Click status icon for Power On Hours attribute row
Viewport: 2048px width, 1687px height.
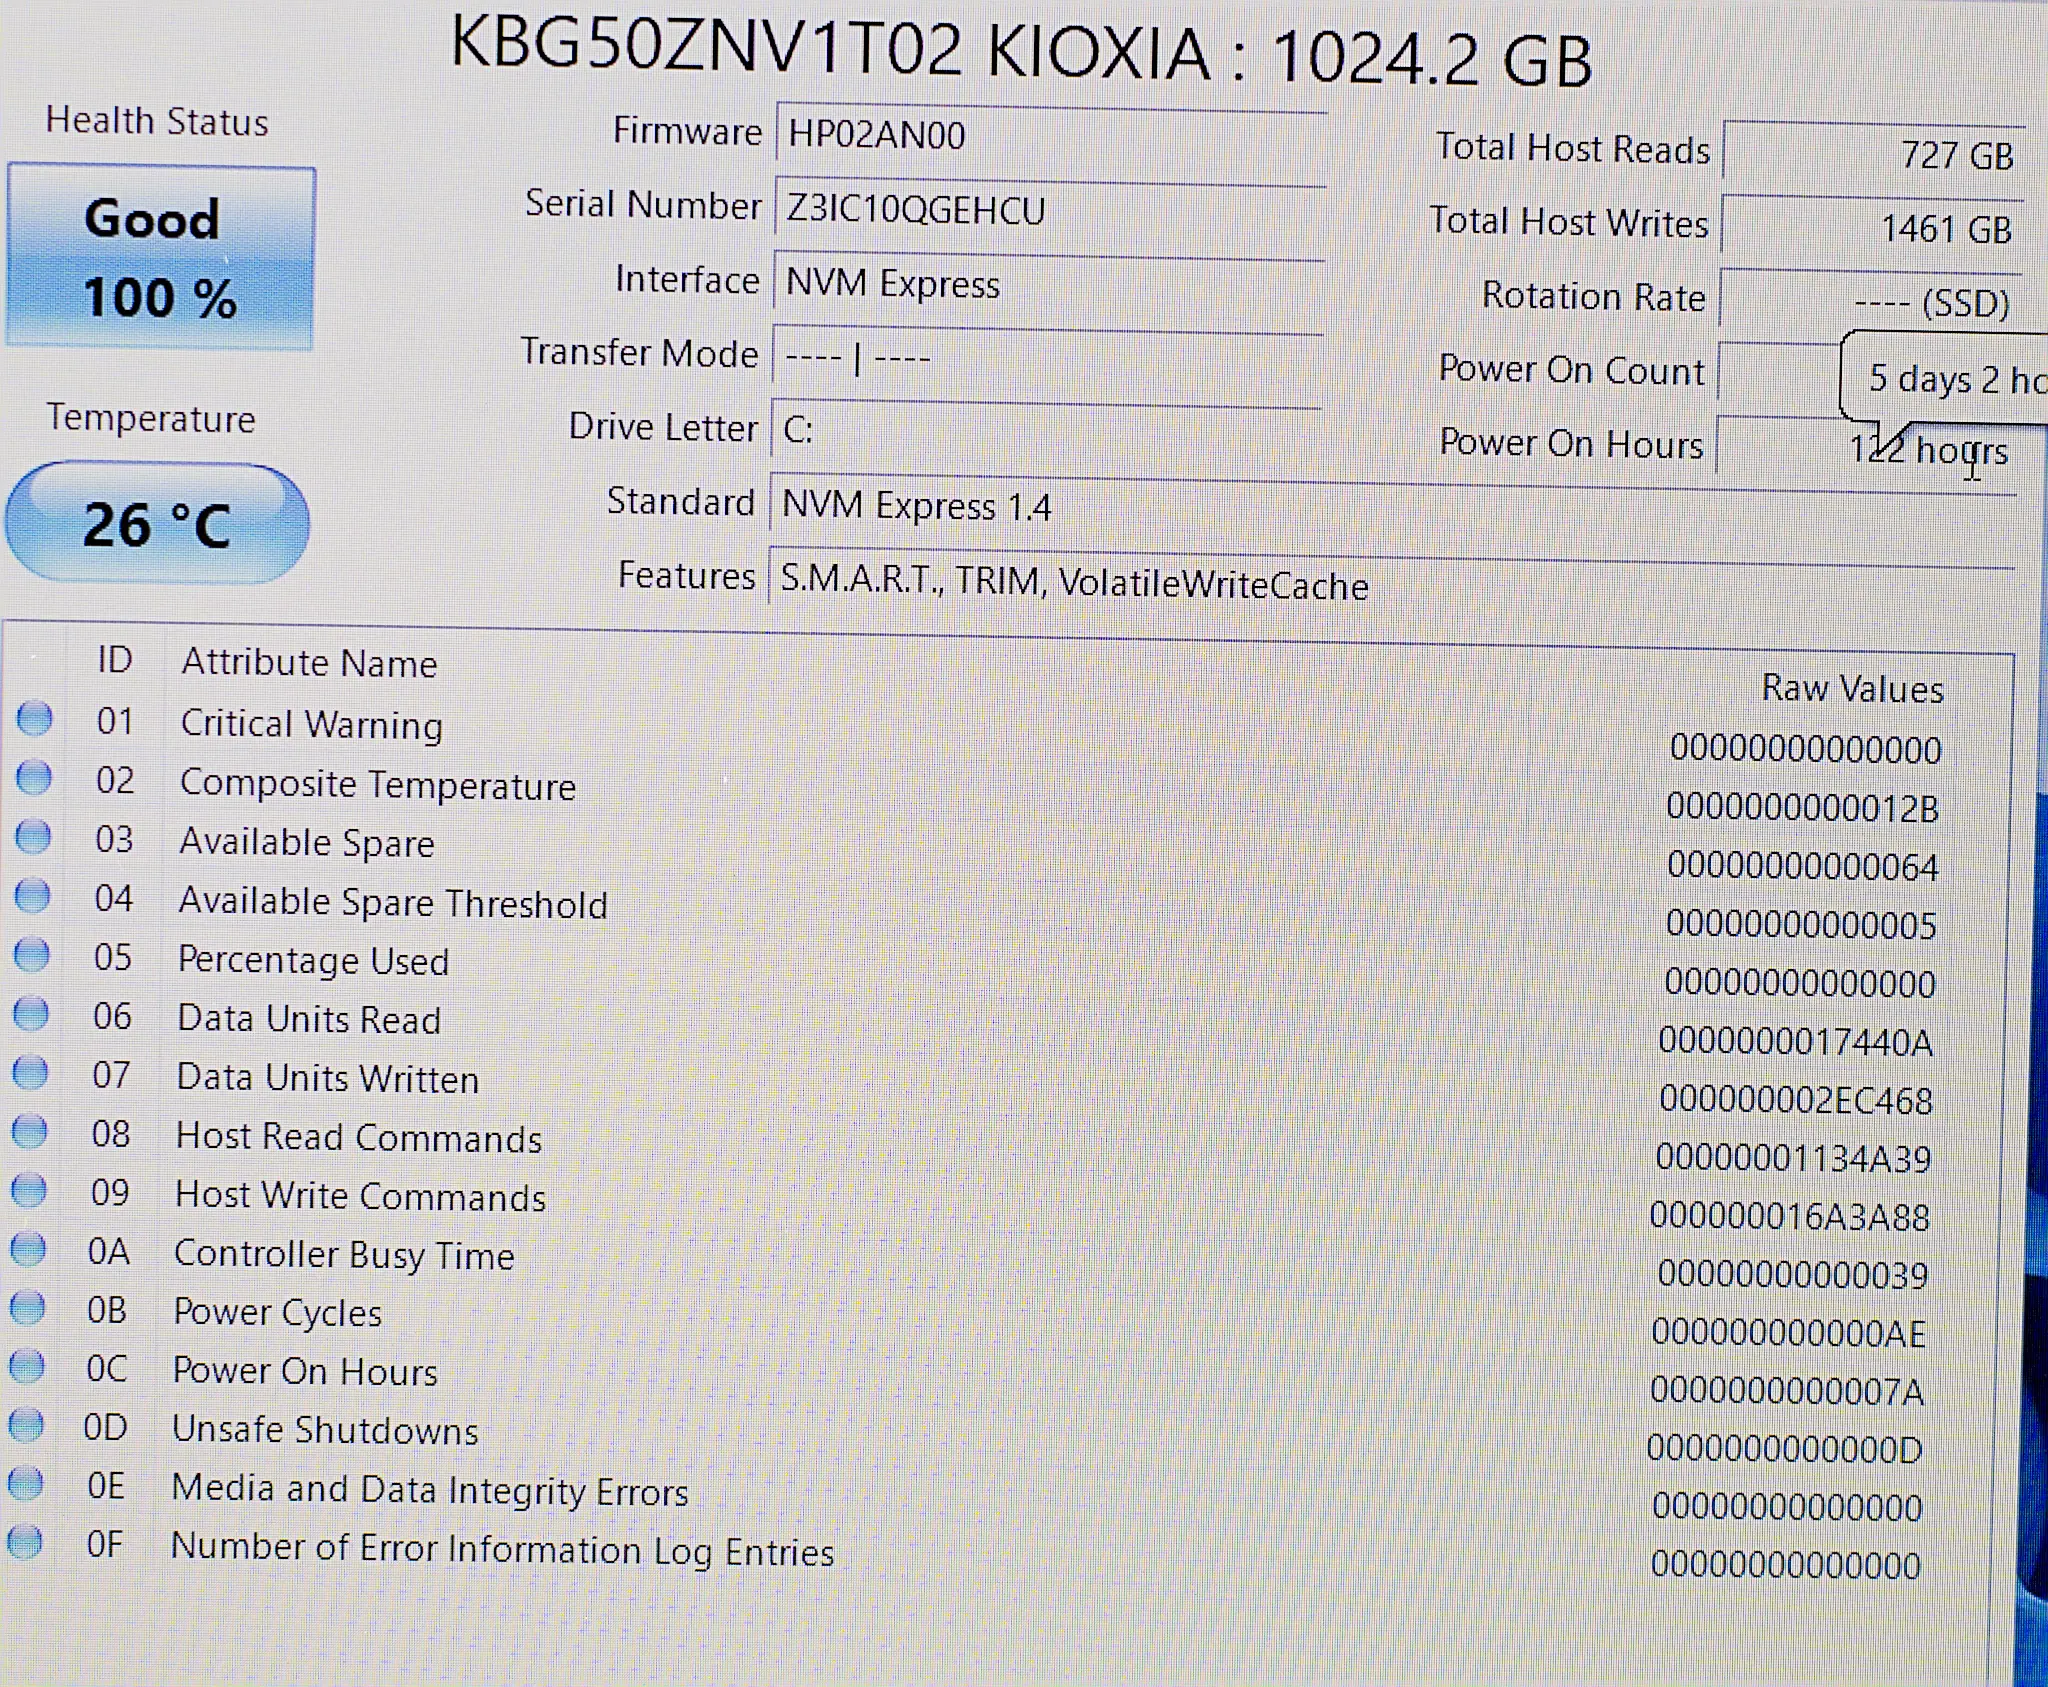27,1366
